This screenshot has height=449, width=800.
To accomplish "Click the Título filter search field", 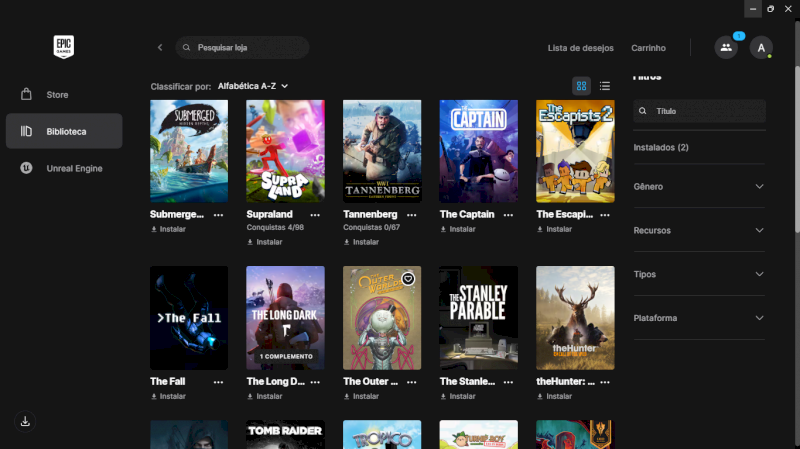I will click(699, 111).
